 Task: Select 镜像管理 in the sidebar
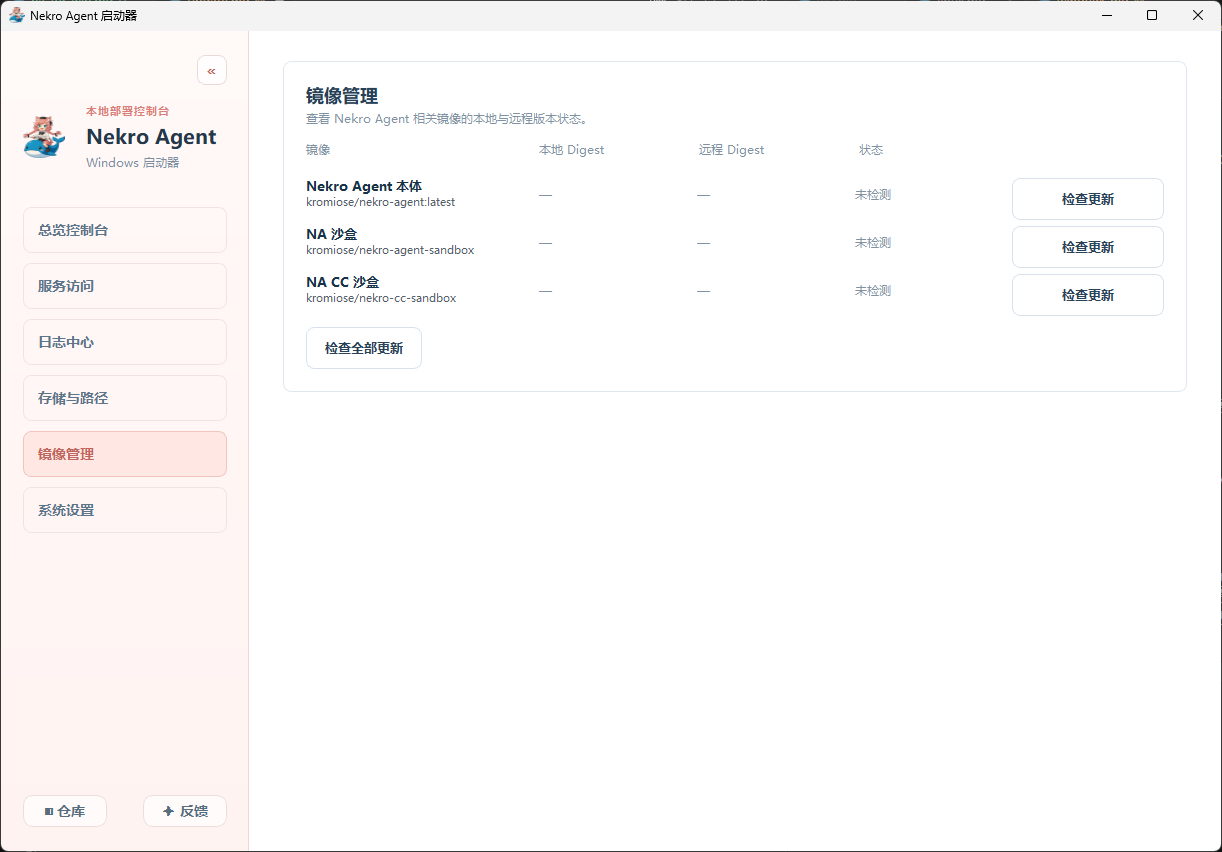[125, 454]
